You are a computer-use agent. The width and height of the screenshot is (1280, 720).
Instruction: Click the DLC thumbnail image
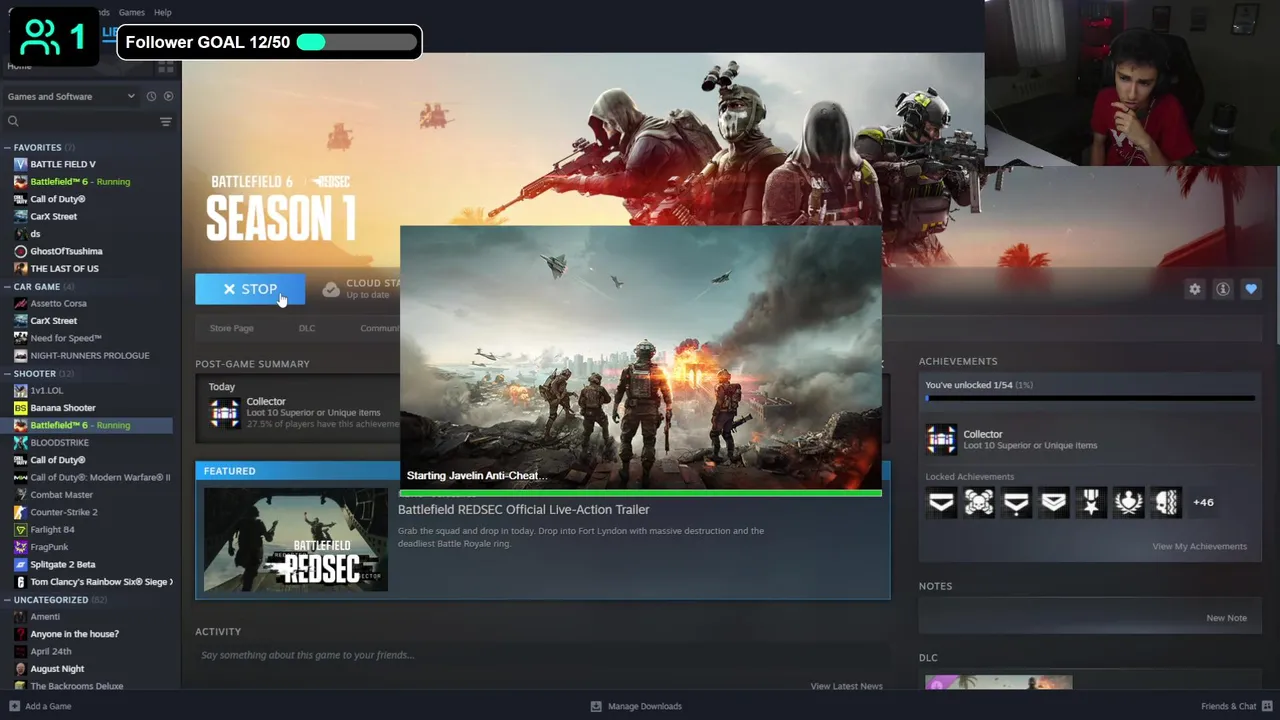pyautogui.click(x=998, y=683)
